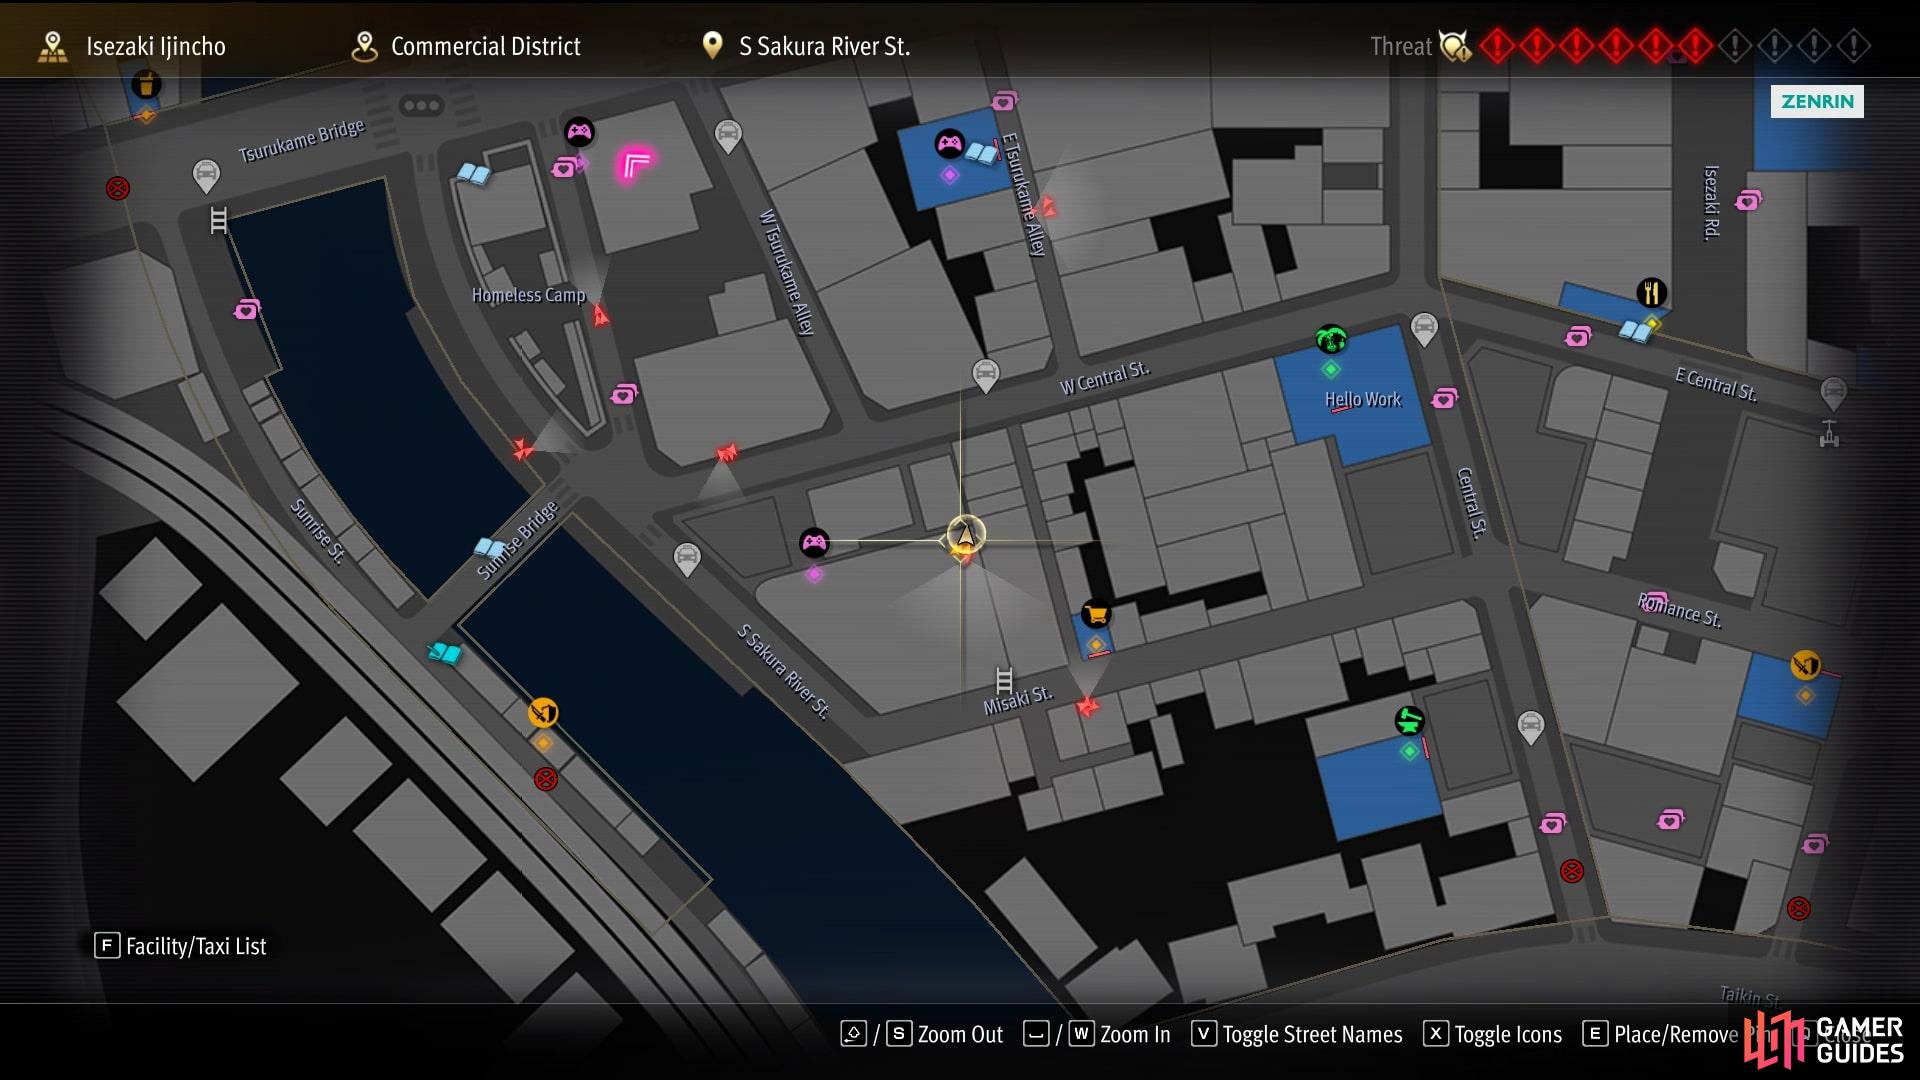This screenshot has width=1920, height=1080.
Task: Select the taxi marker on S Sakura River St.
Action: 687,559
